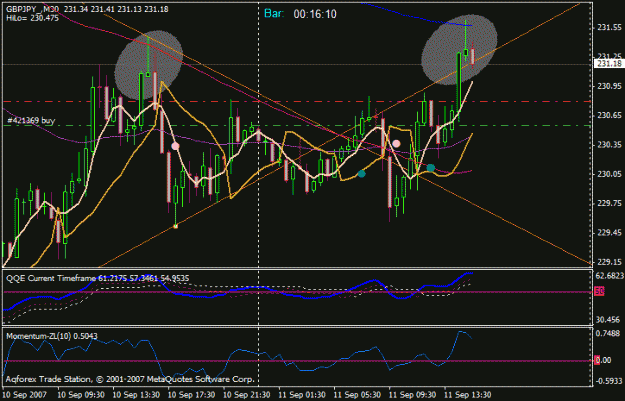The image size is (625, 401).
Task: Click the 11 Sep 09:30 time label
Action: point(412,395)
